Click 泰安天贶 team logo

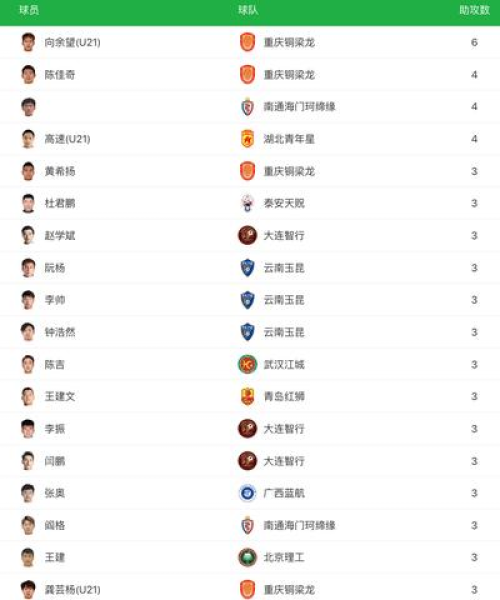tap(248, 203)
